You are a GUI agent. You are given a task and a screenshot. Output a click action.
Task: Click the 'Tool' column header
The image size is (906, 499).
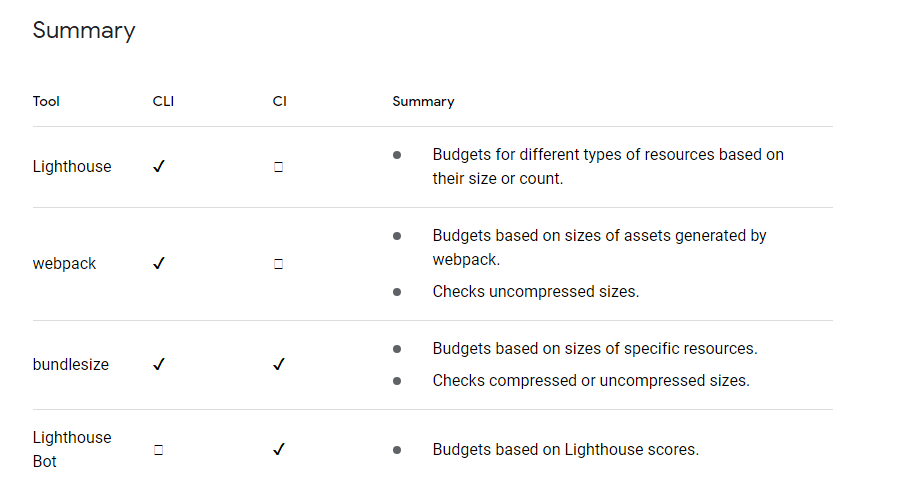[46, 101]
